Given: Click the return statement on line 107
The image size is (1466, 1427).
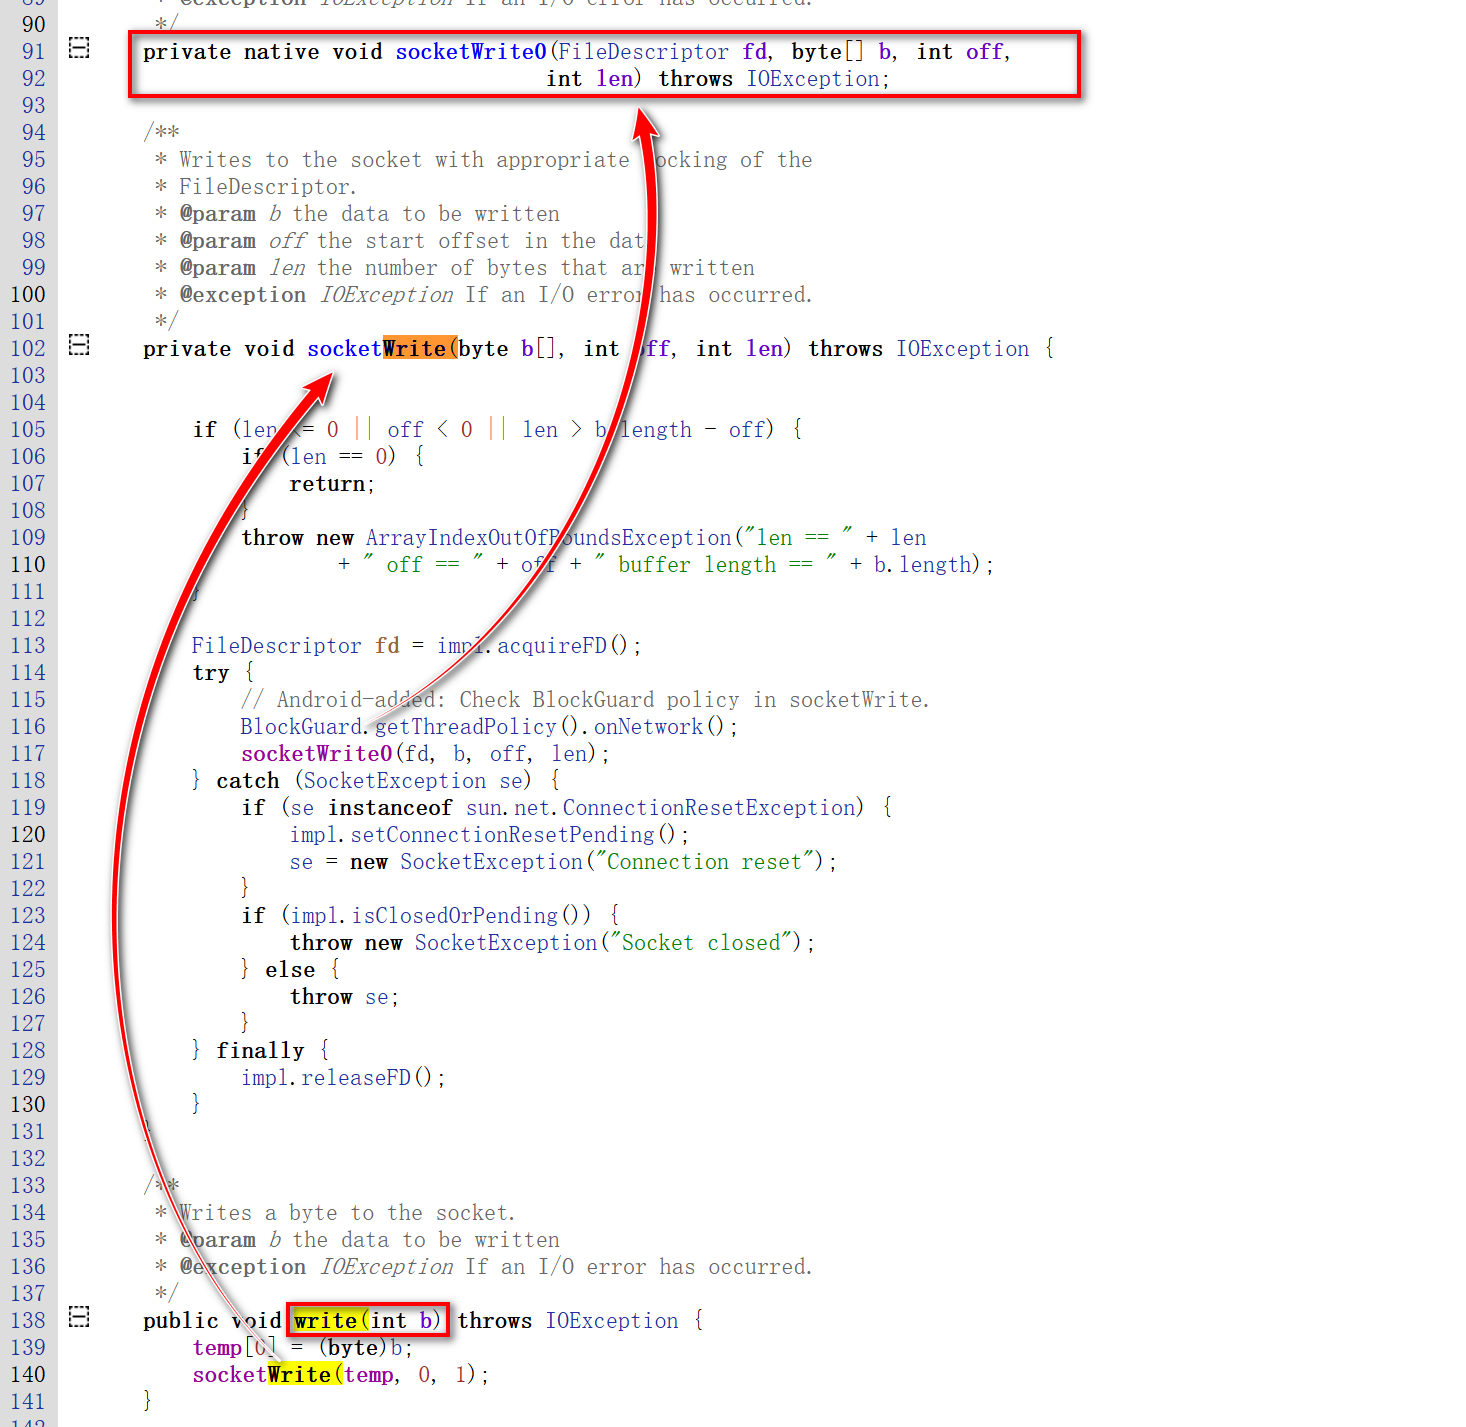Looking at the screenshot, I should (x=332, y=483).
